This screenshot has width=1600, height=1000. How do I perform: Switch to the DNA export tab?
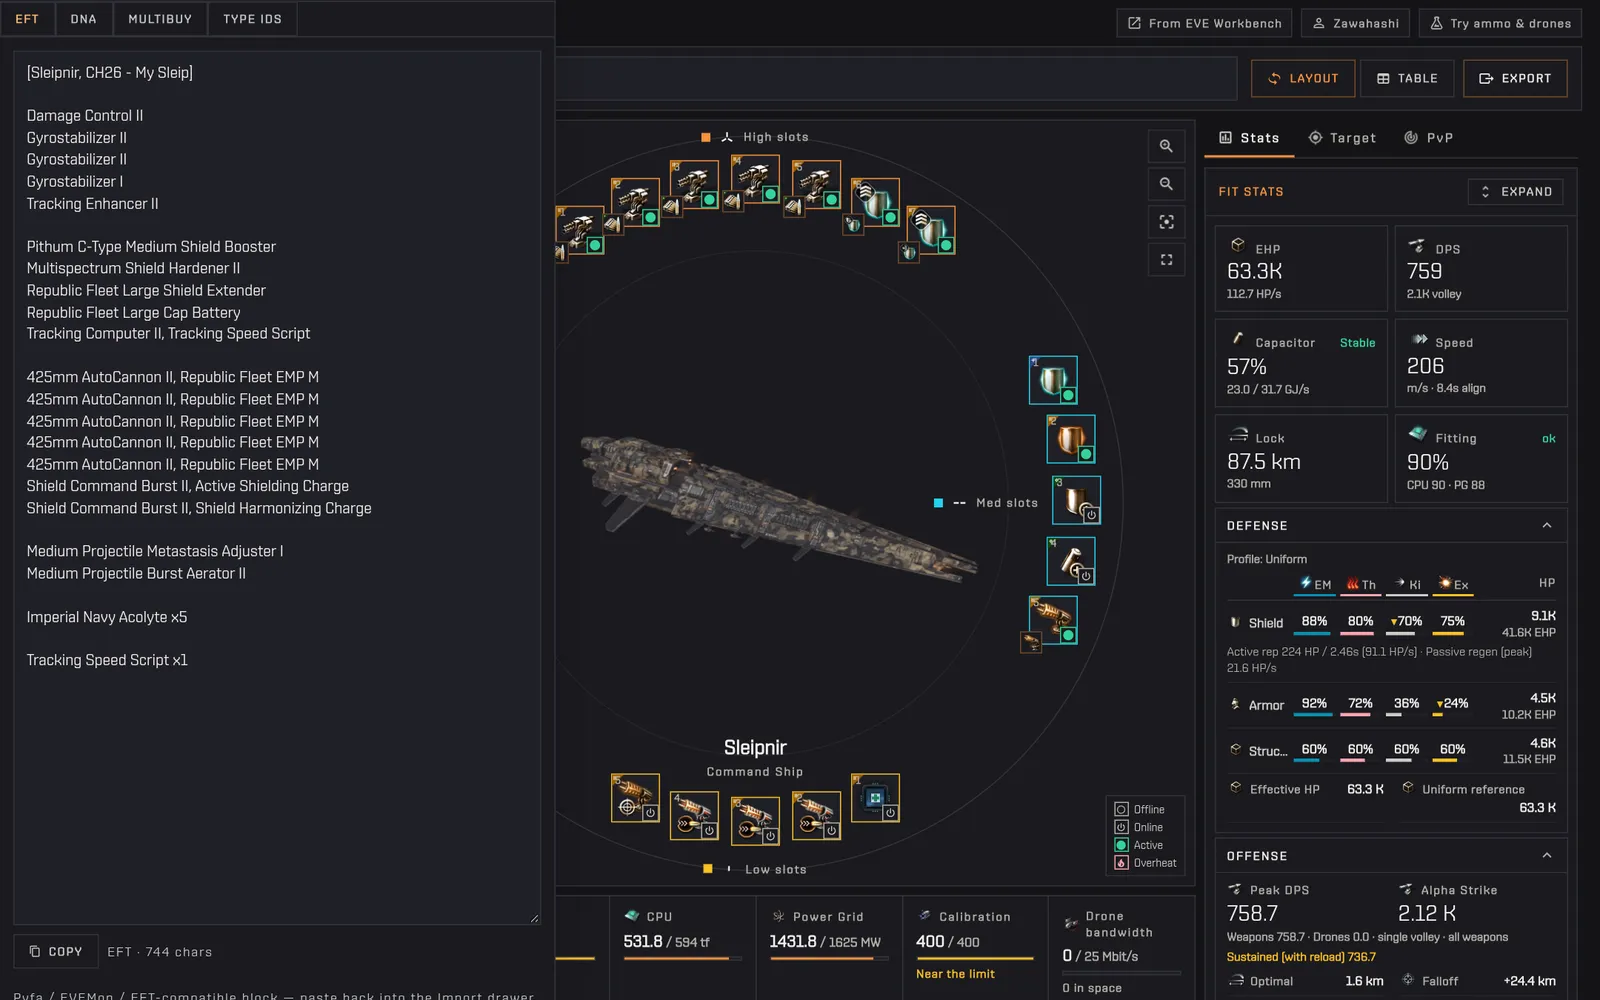coord(84,19)
